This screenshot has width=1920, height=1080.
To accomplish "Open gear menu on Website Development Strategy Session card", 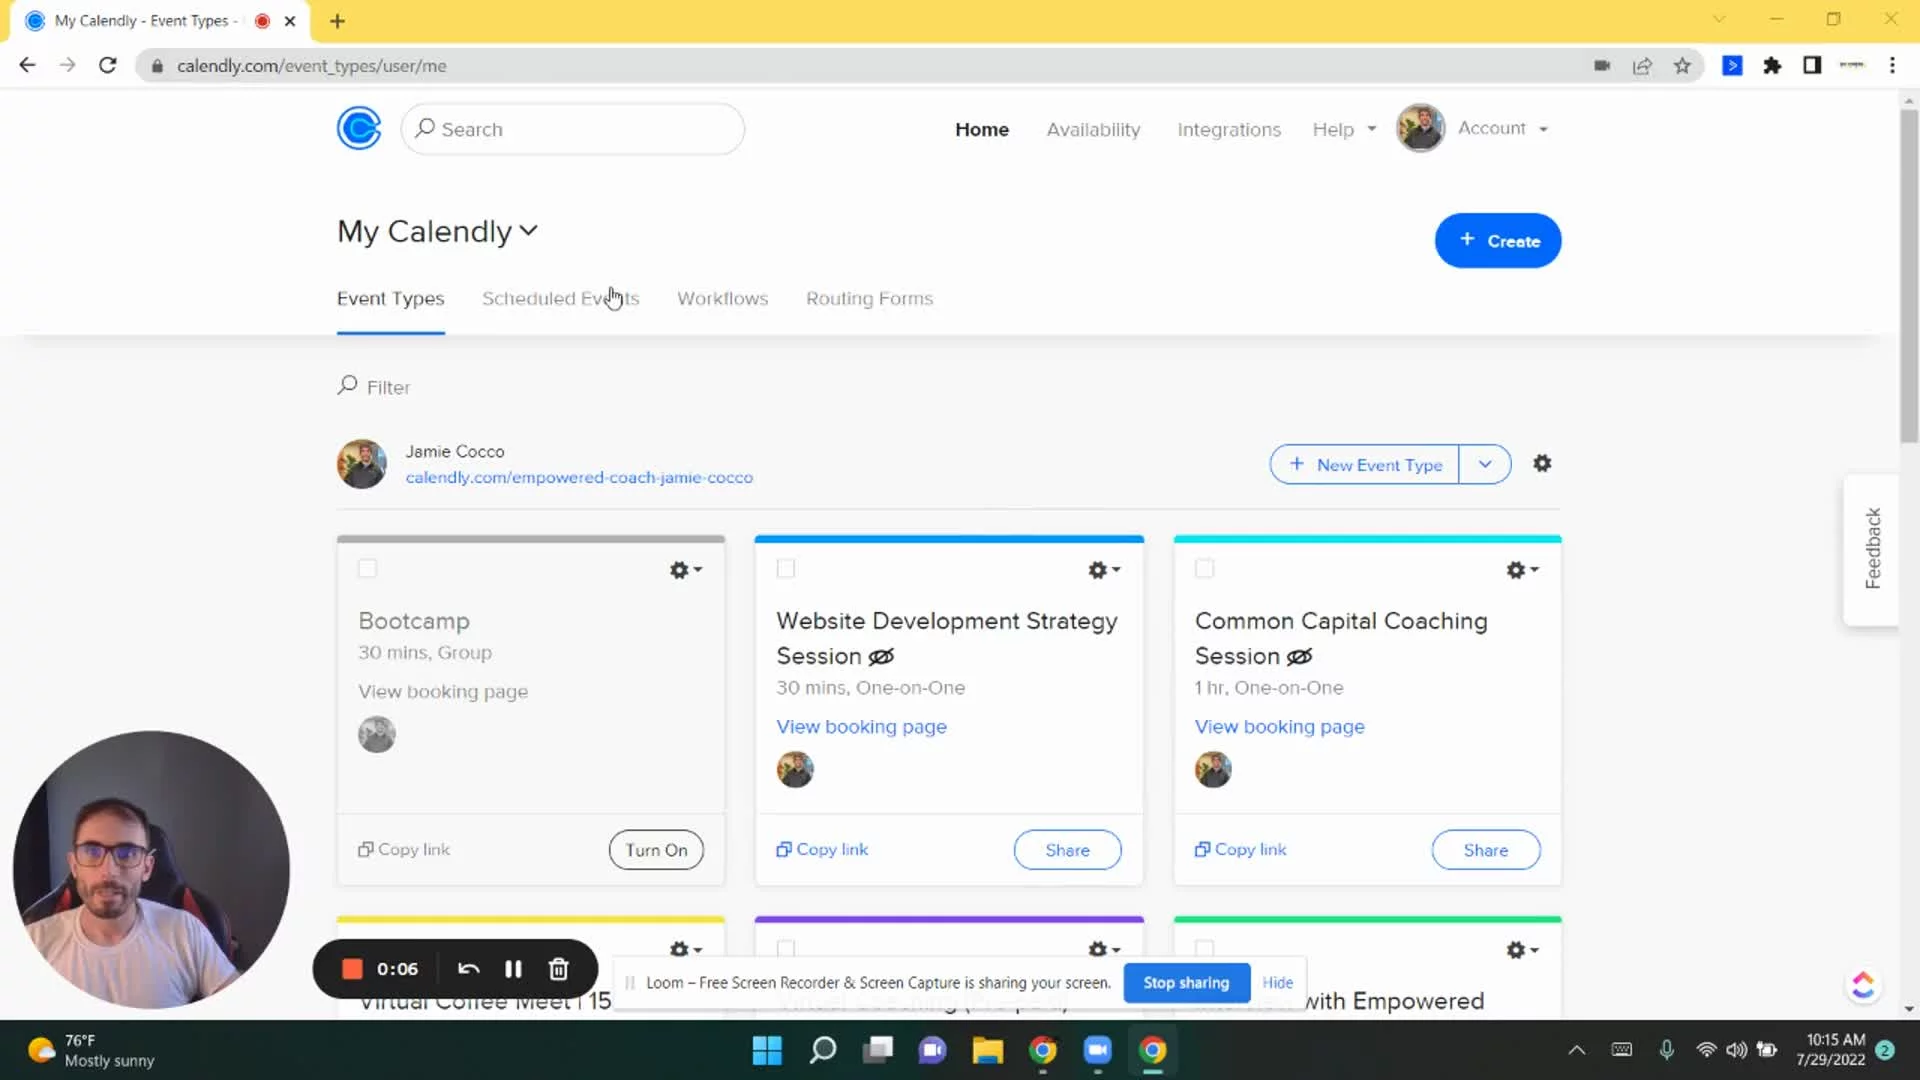I will [1104, 570].
